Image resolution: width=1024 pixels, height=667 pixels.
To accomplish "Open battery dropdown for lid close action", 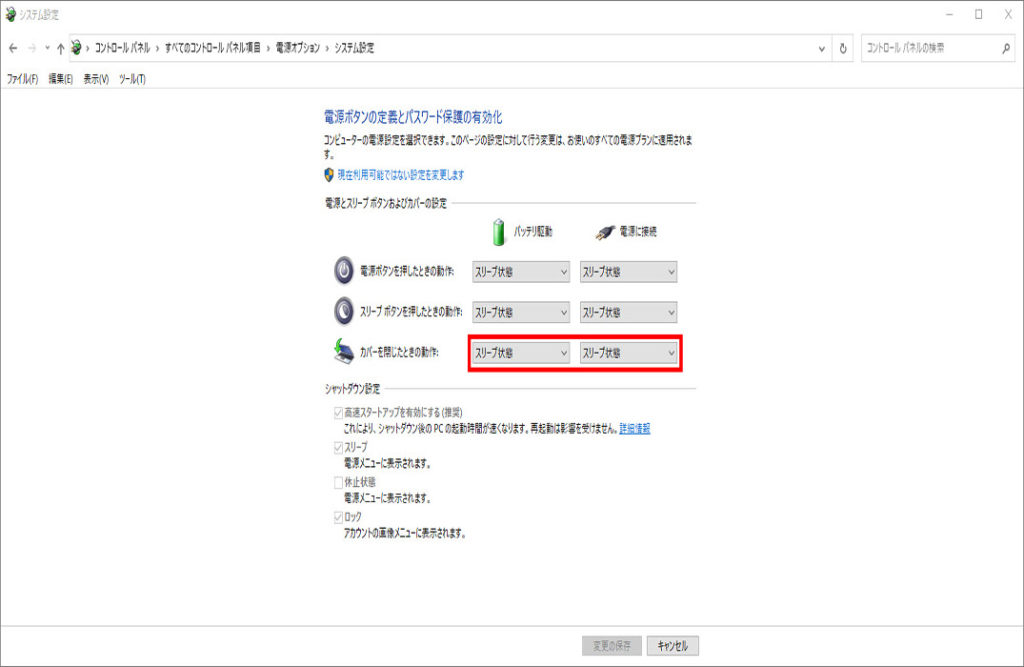I will 520,353.
